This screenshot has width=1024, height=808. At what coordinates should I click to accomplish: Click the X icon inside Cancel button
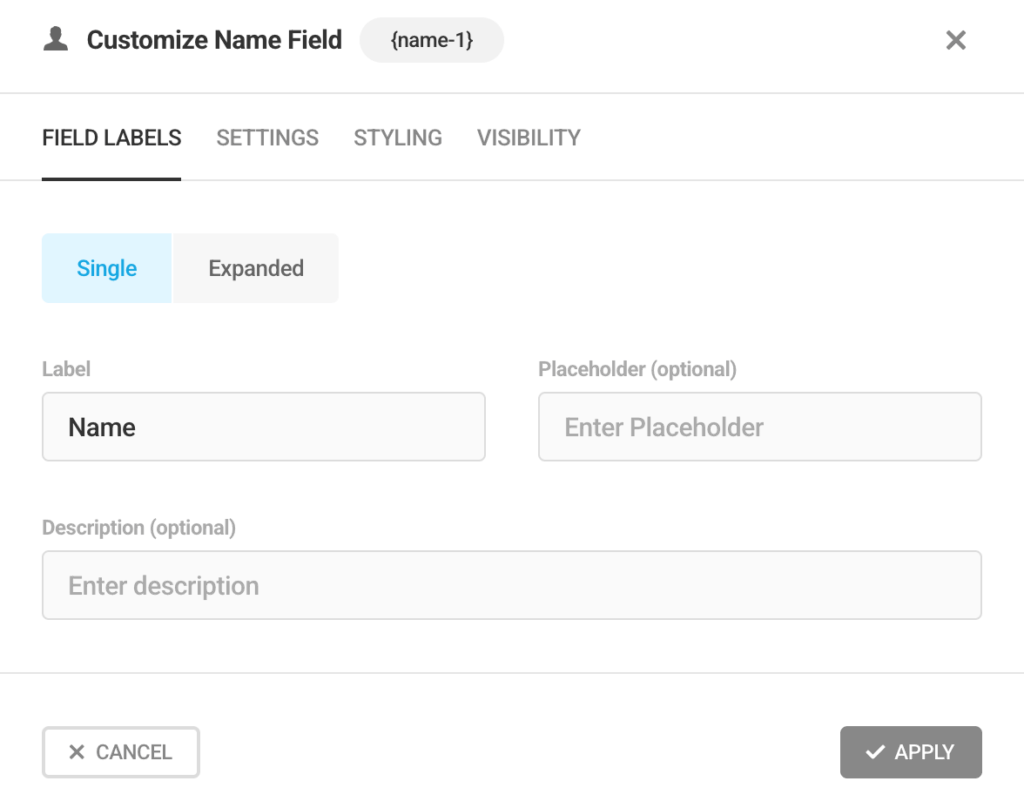(x=76, y=752)
